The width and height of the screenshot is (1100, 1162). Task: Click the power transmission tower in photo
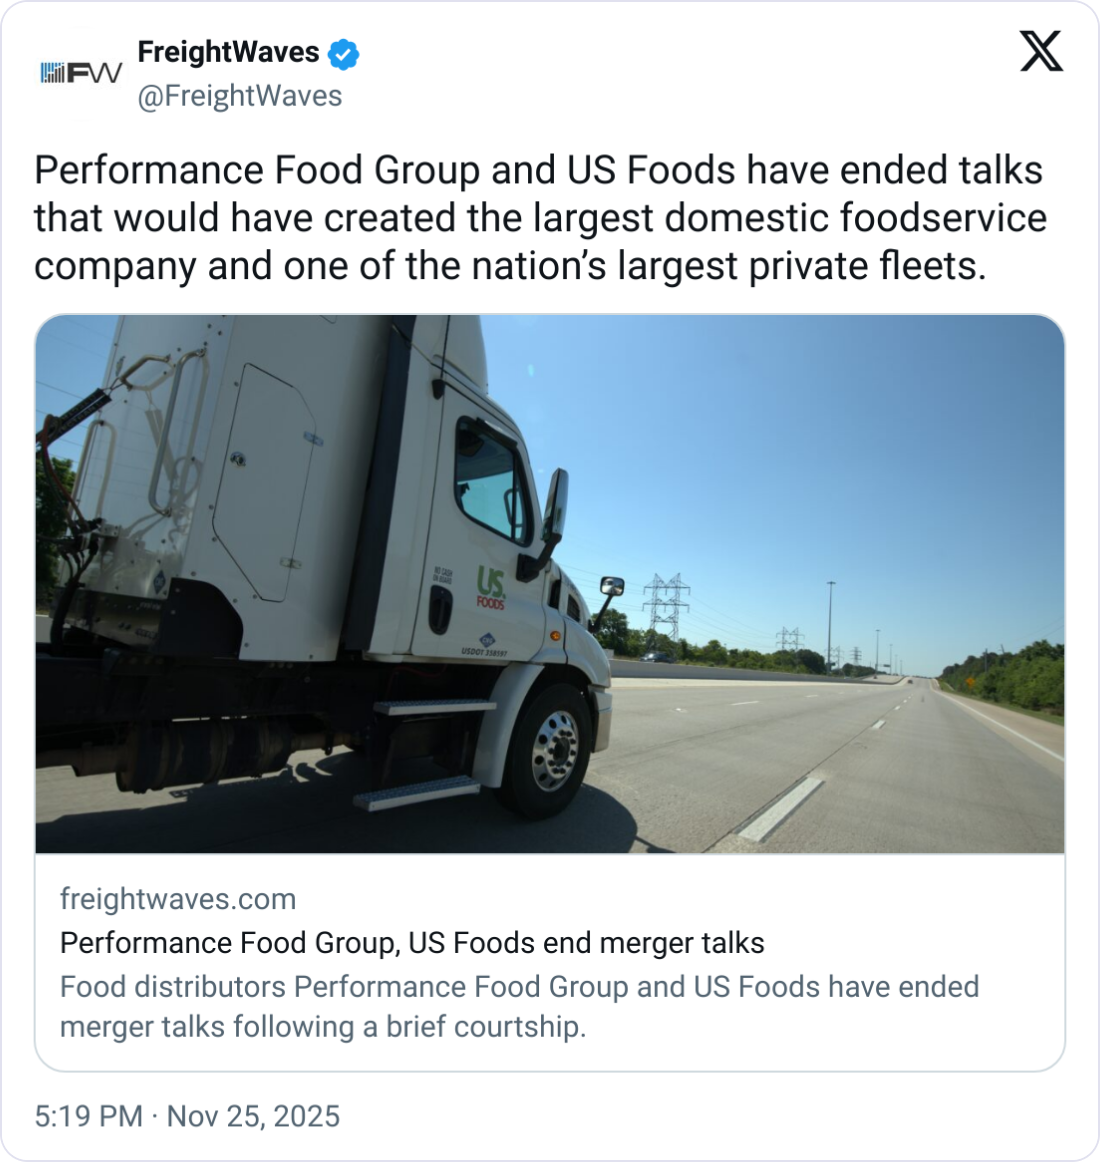point(666,605)
